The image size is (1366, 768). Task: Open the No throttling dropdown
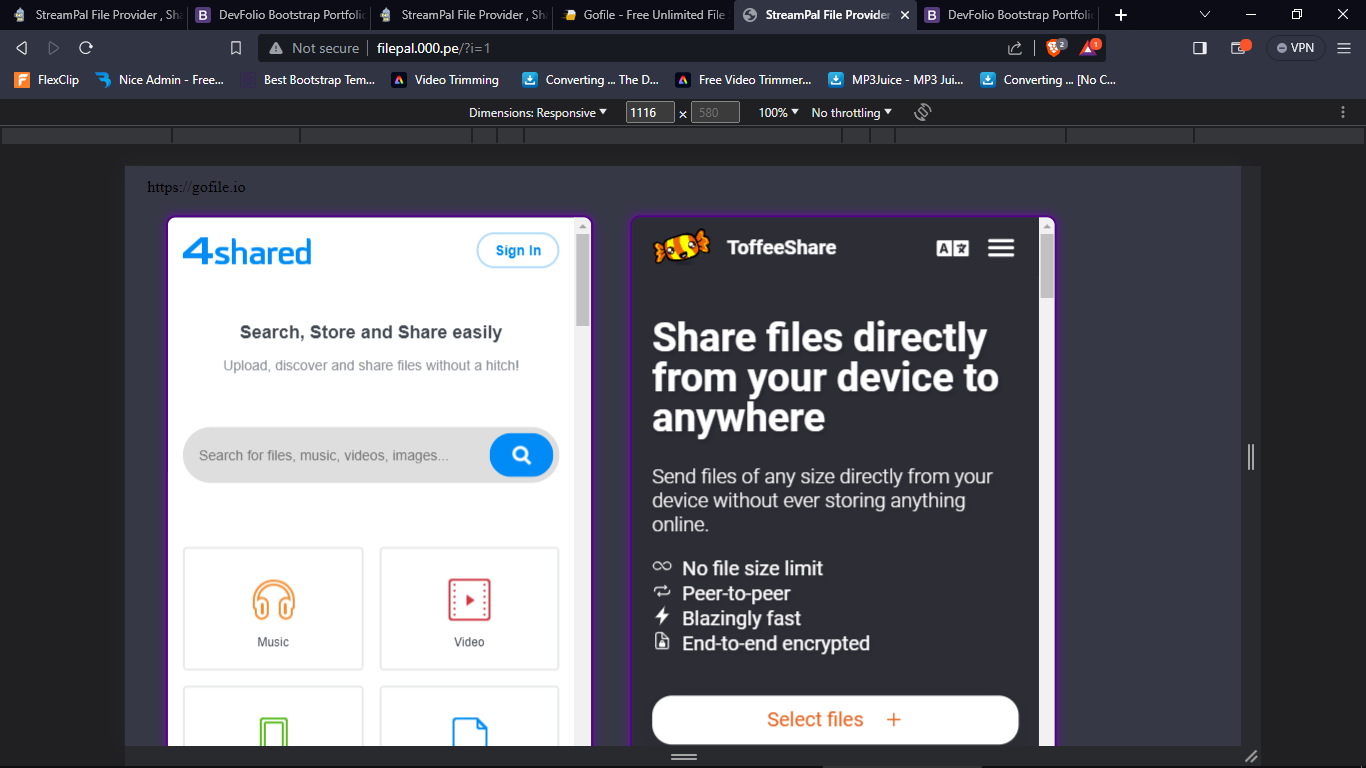(851, 113)
